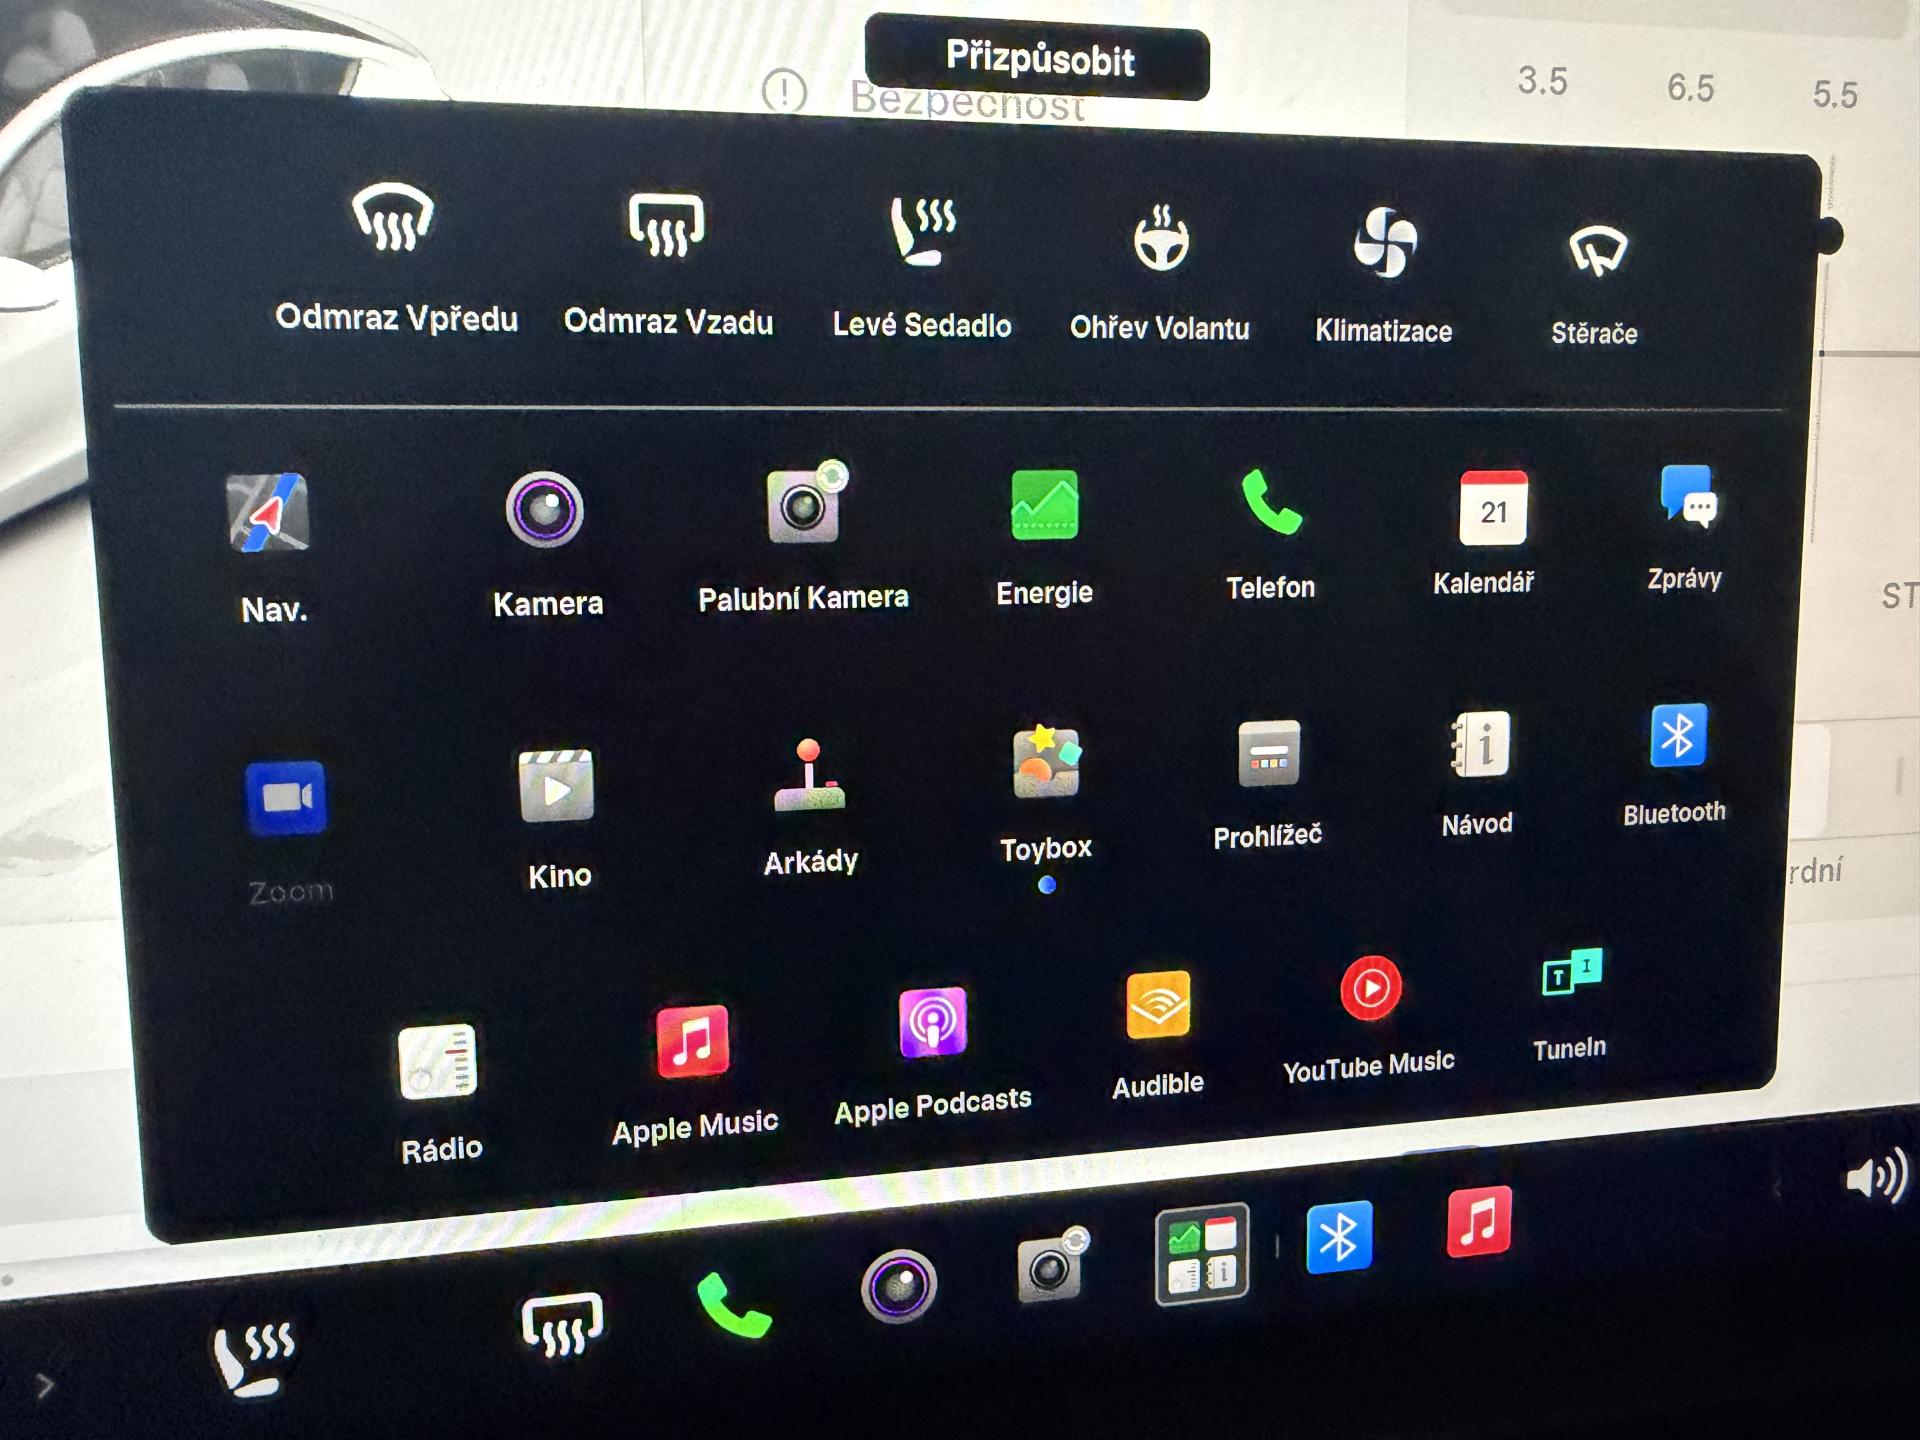Open Bluetooth from the bottom dock
The width and height of the screenshot is (1920, 1440).
pyautogui.click(x=1339, y=1237)
